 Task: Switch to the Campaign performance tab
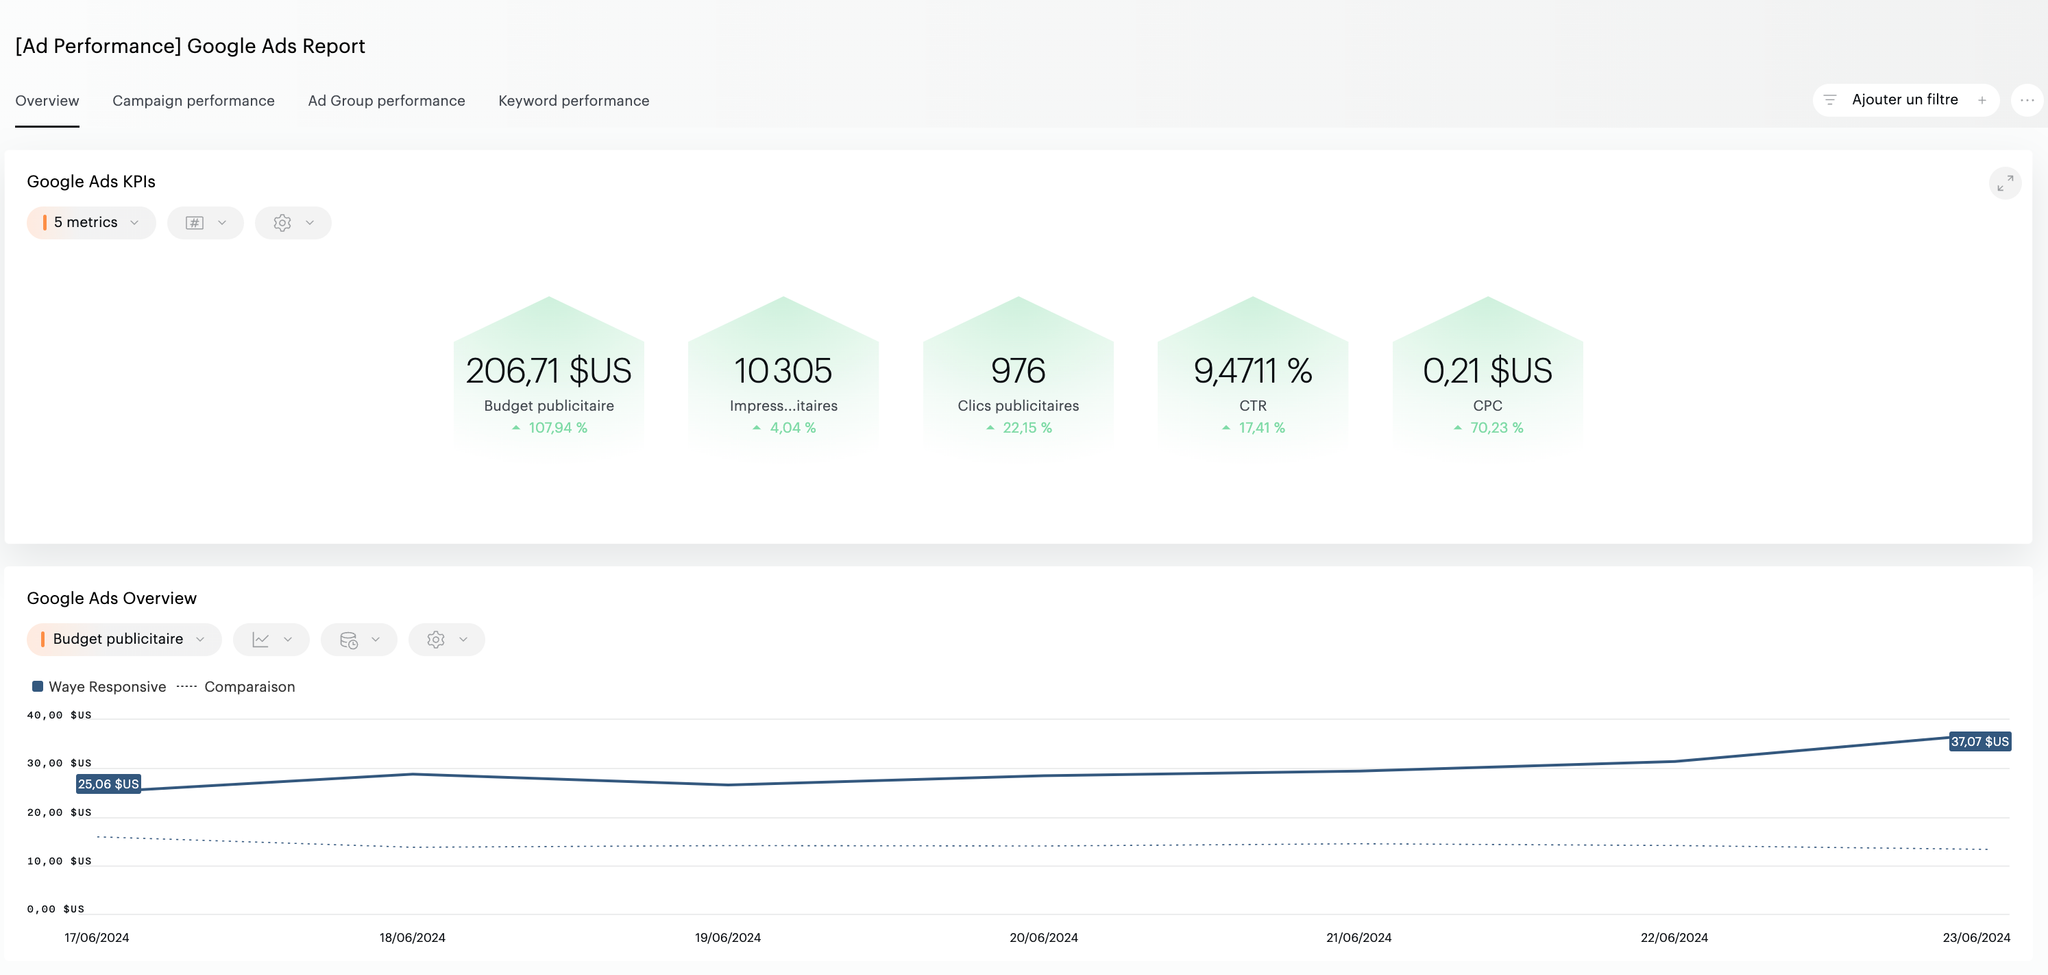tap(193, 101)
